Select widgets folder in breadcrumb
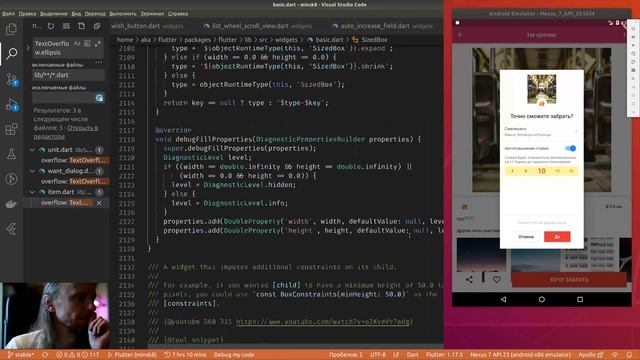Screen dimensions: 640x360 coord(286,40)
